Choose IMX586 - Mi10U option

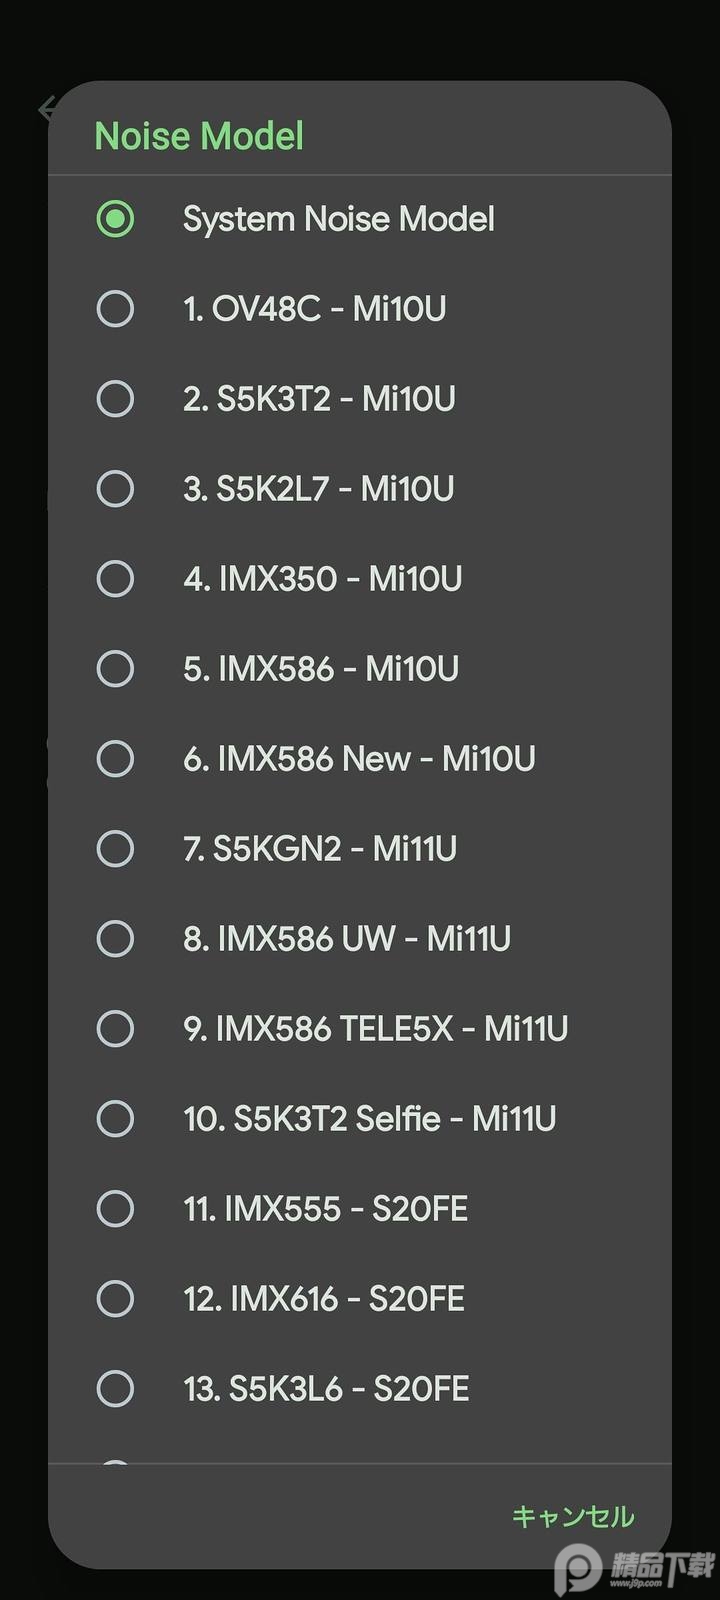point(115,669)
